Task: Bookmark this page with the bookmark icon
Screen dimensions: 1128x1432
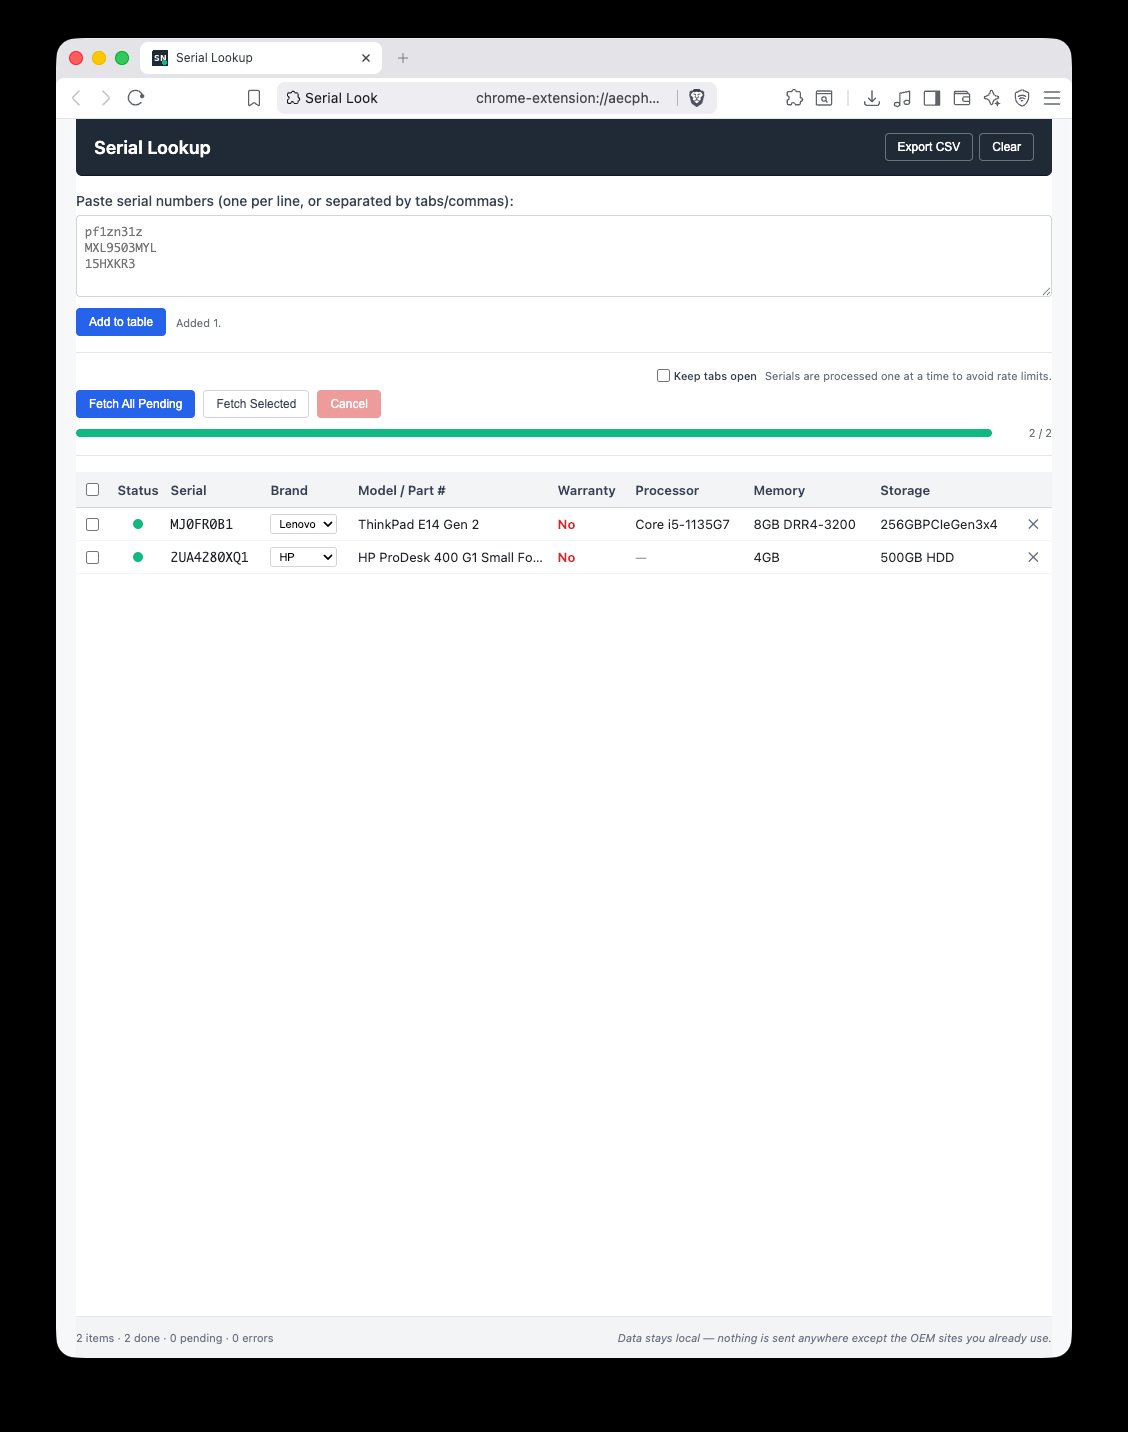Action: coord(254,98)
